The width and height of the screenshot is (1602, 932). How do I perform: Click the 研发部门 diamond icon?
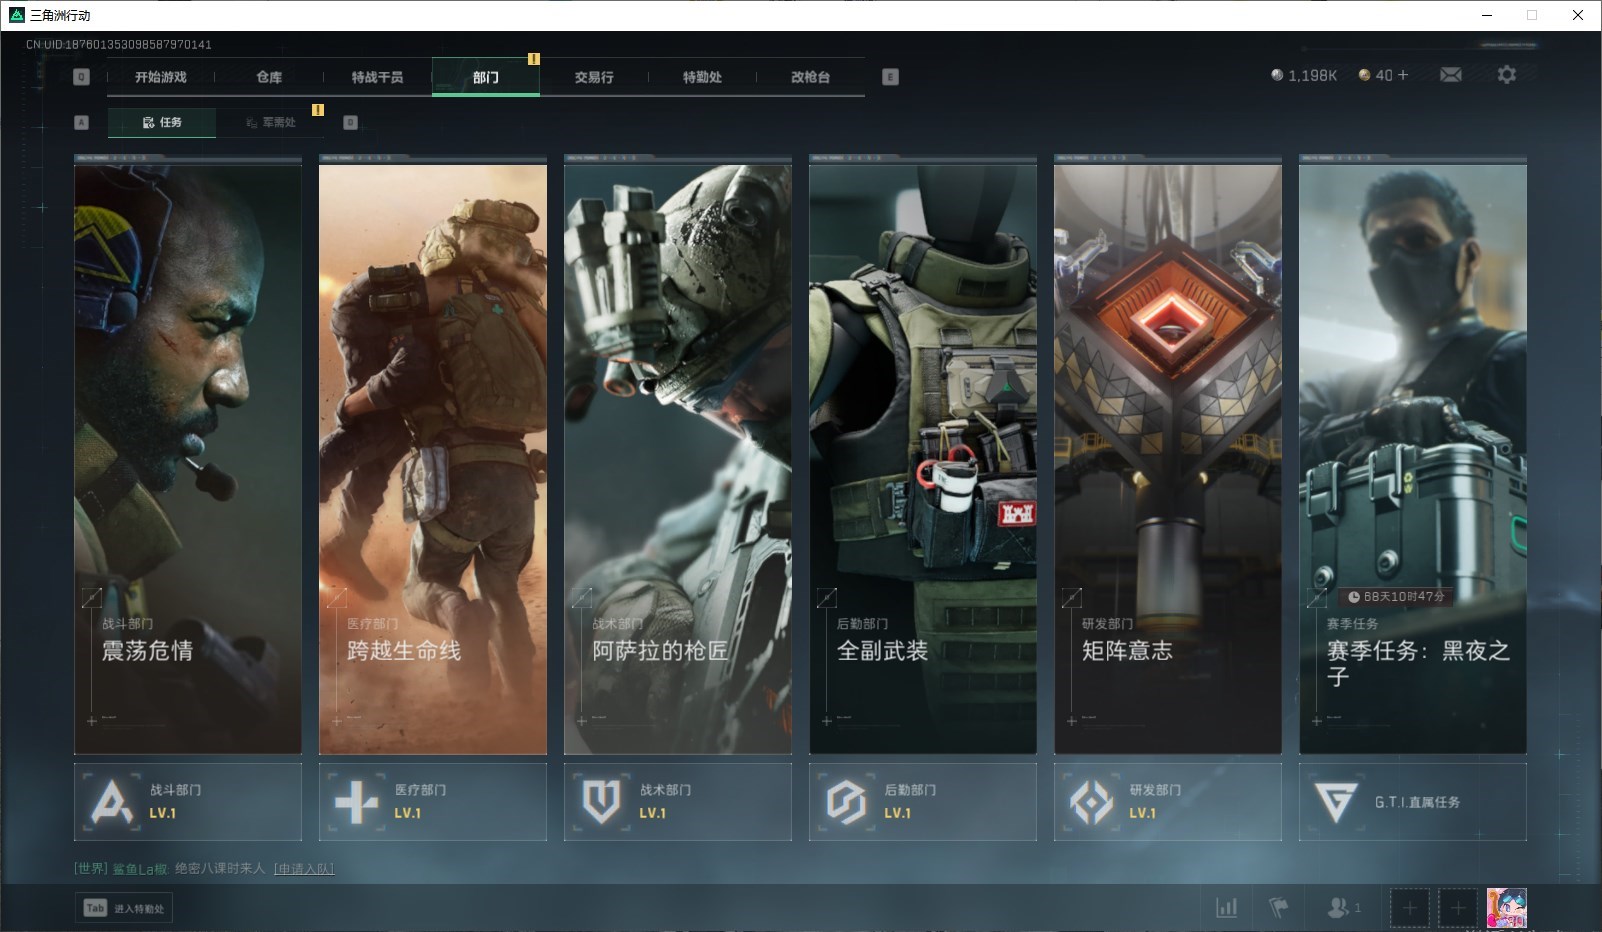coord(1091,802)
